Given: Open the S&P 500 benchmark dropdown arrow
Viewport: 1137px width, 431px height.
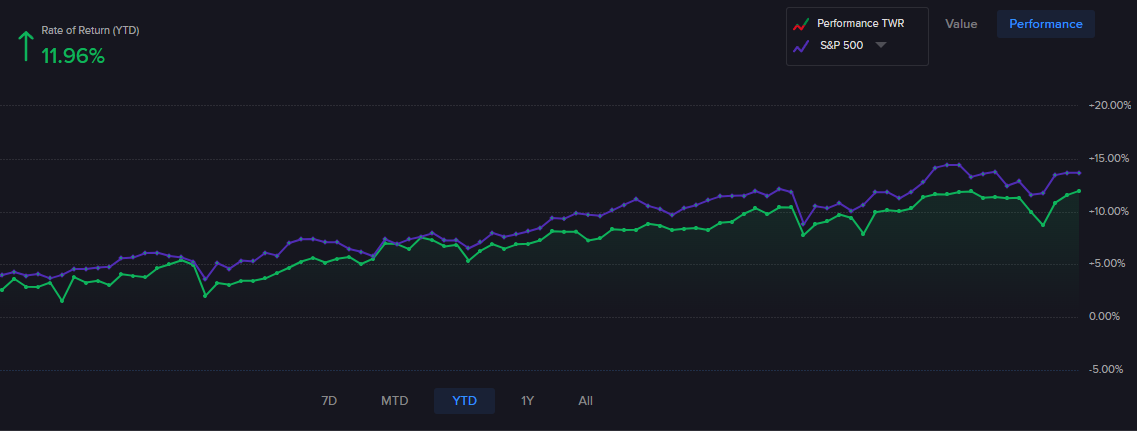Looking at the screenshot, I should 880,45.
